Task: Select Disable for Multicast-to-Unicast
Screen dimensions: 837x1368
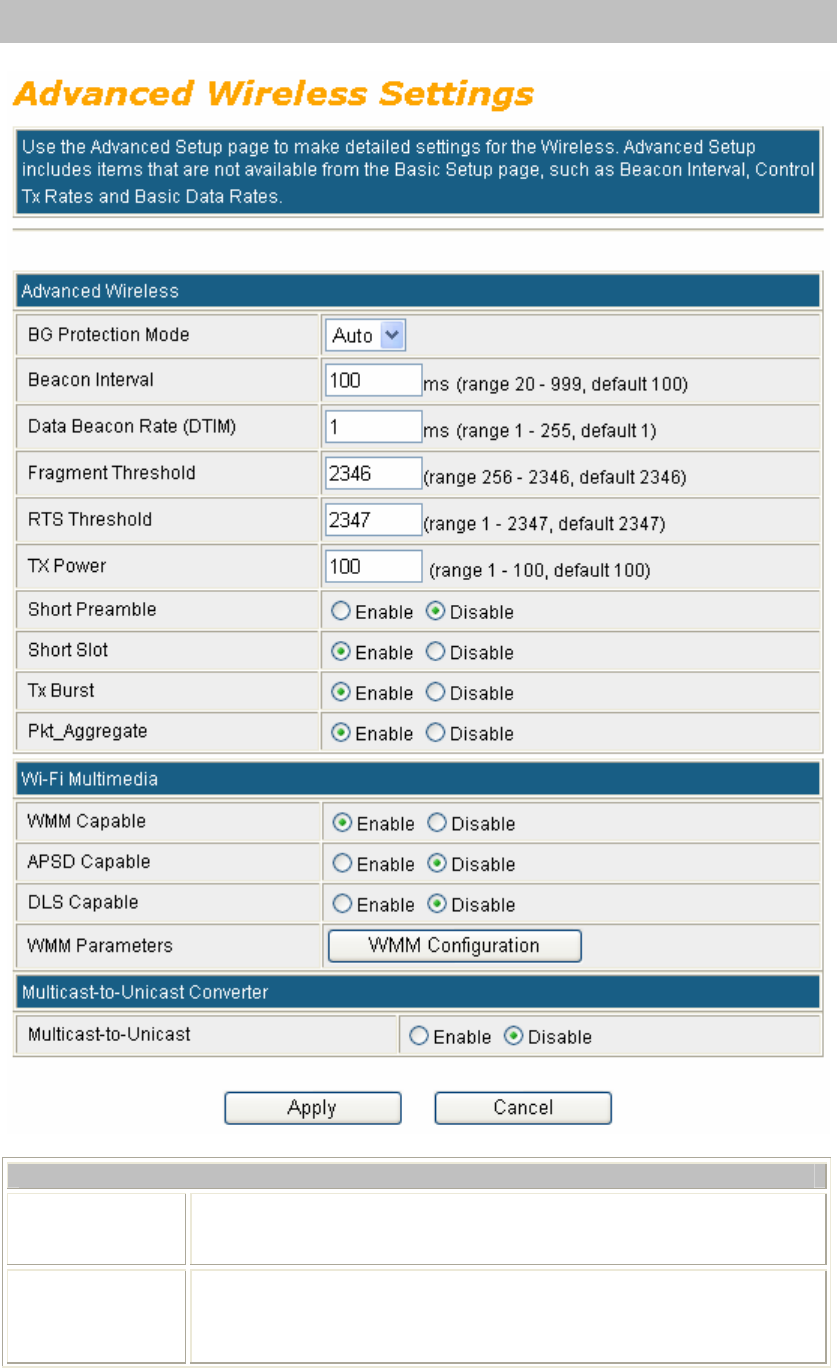Action: point(514,1036)
